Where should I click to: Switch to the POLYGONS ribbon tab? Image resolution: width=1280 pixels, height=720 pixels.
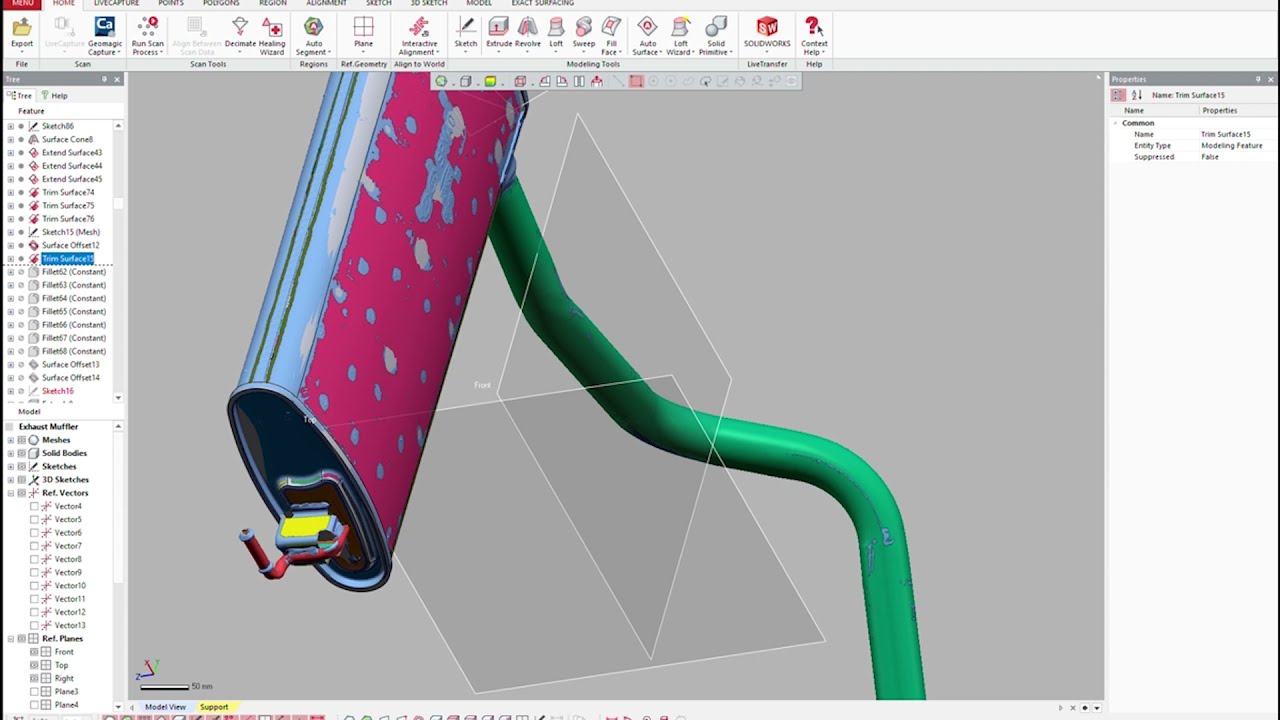pyautogui.click(x=221, y=3)
